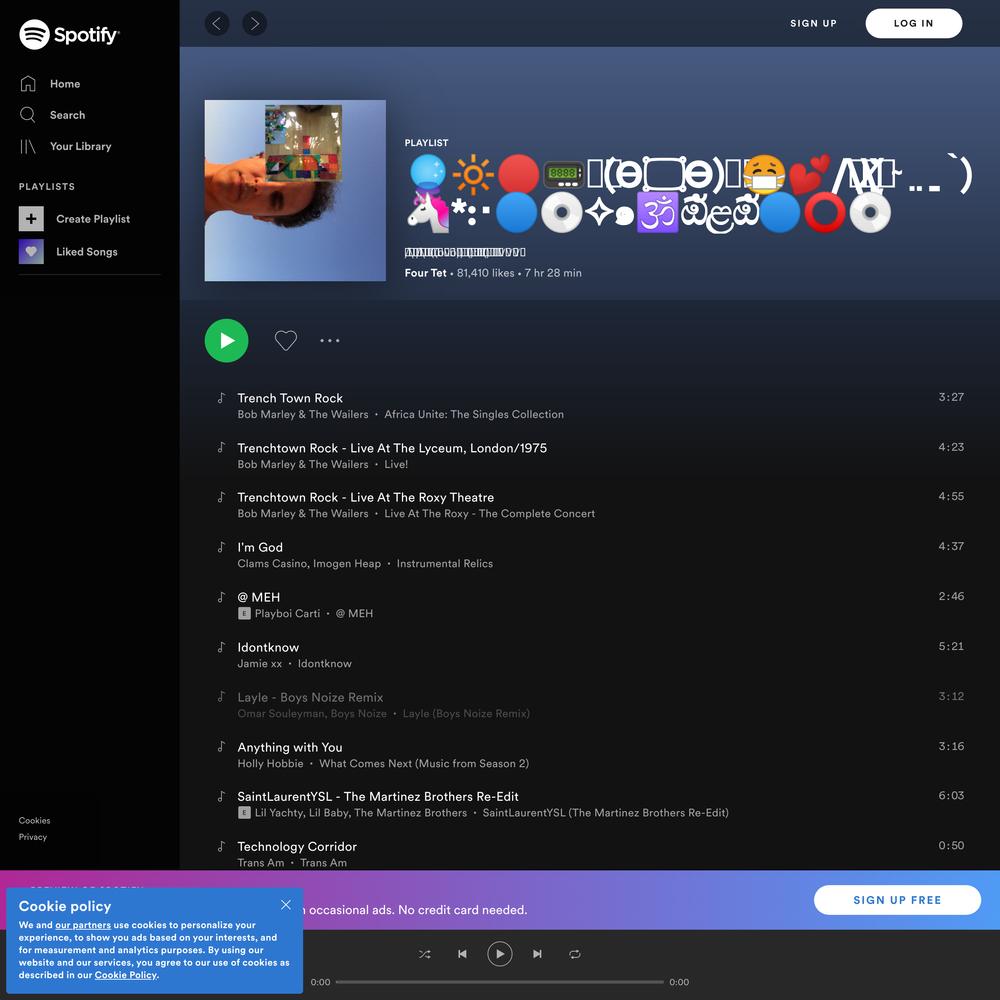Viewport: 1000px width, 1000px height.
Task: Click music note icon beside Anything with You
Action: coord(221,747)
